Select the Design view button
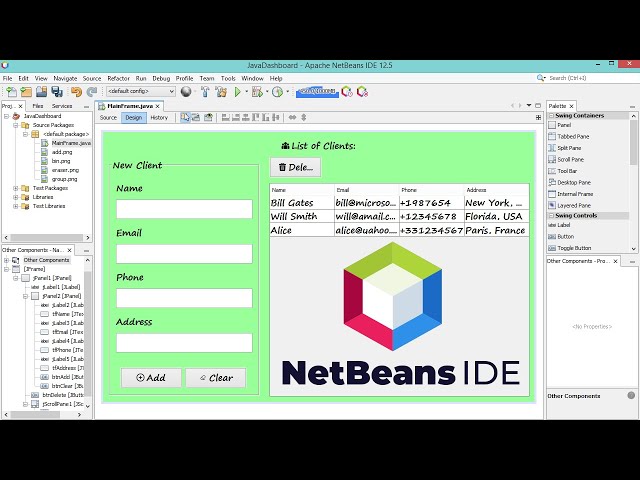Viewport: 640px width, 480px height. pyautogui.click(x=133, y=118)
